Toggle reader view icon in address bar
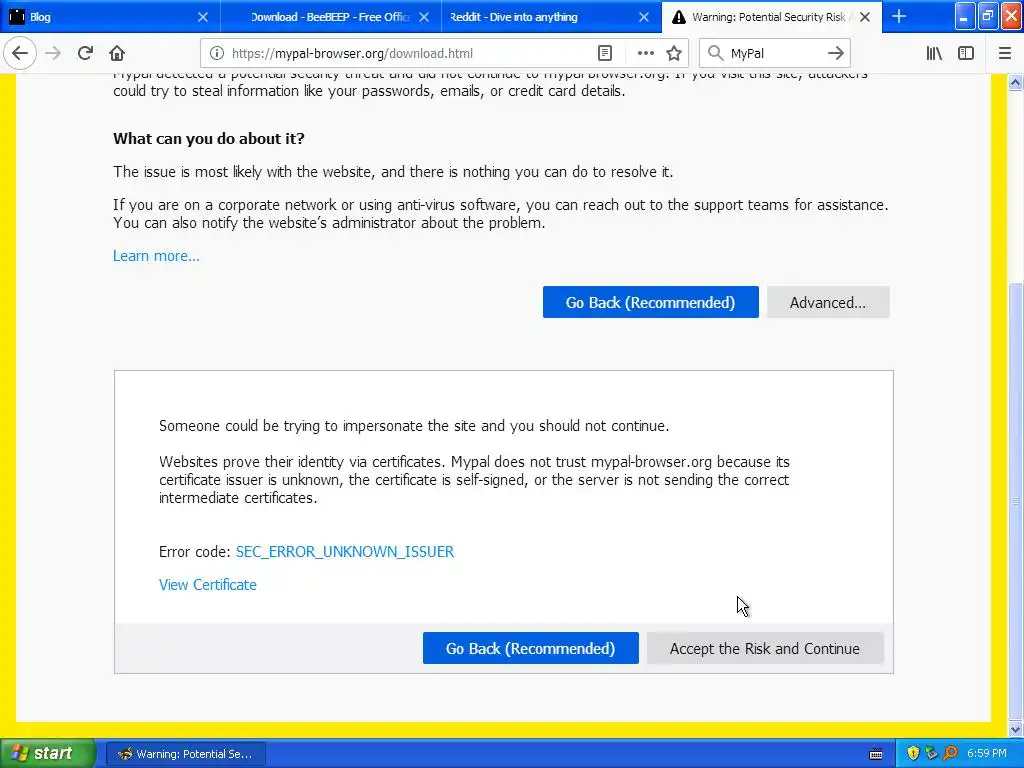The width and height of the screenshot is (1024, 768). click(x=605, y=54)
